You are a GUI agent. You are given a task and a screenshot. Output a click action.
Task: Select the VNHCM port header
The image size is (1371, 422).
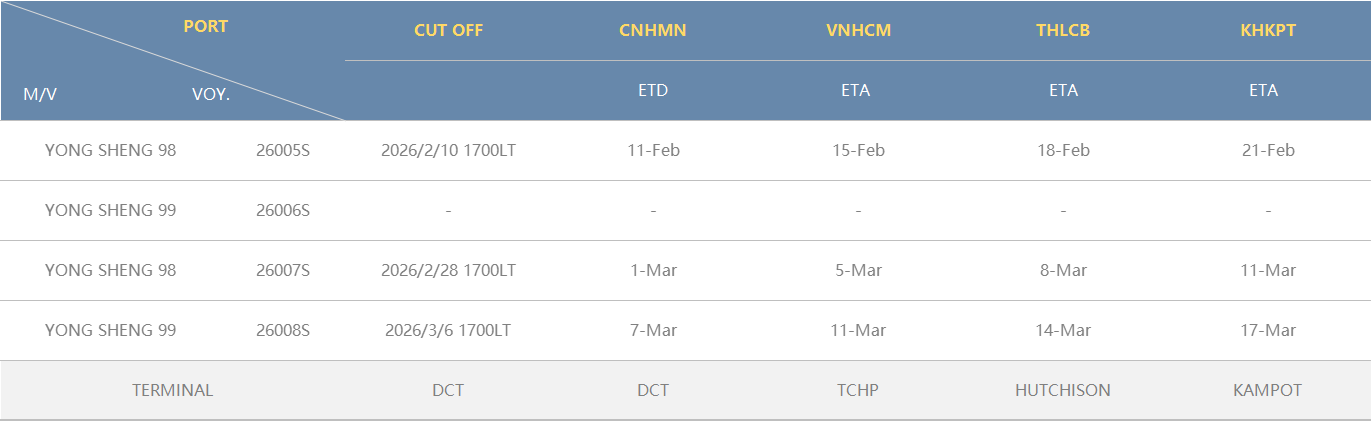pyautogui.click(x=858, y=30)
